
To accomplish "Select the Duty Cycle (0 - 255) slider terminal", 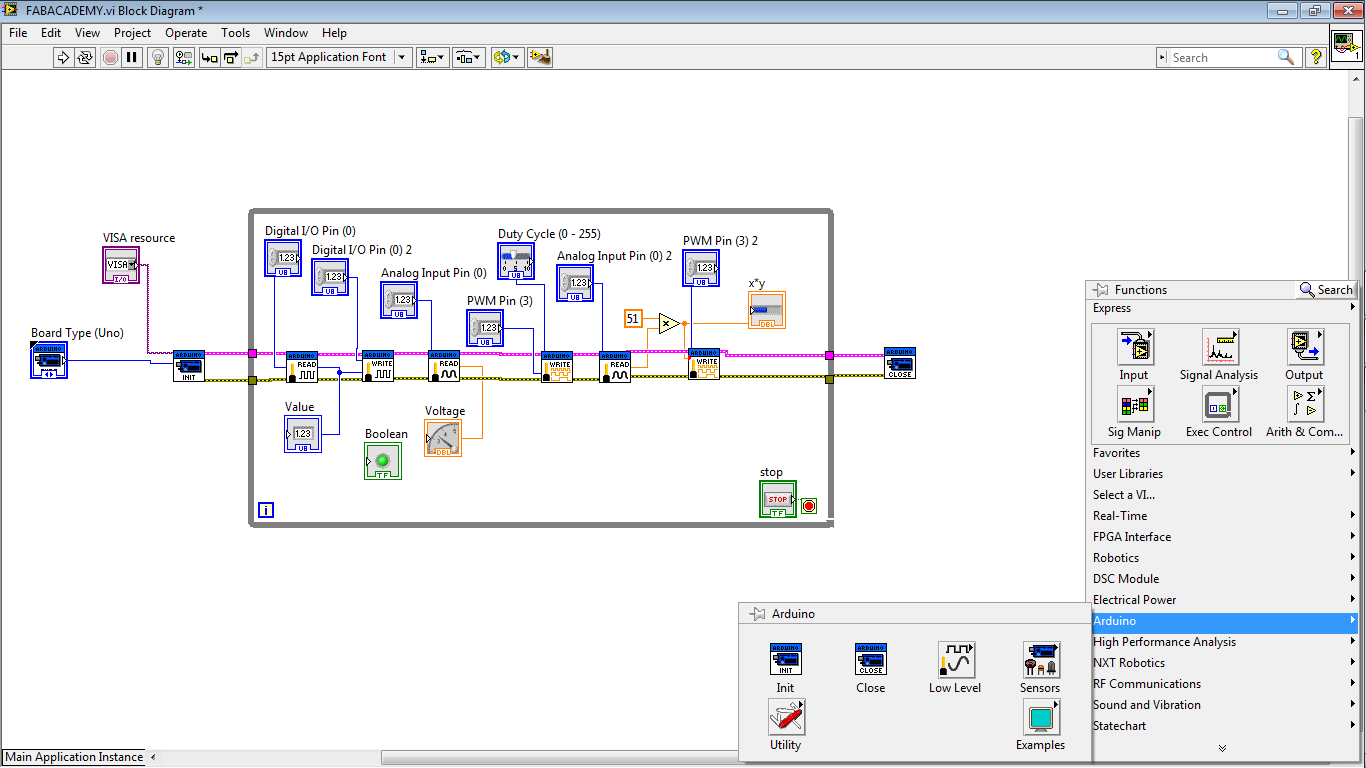I will click(x=516, y=261).
